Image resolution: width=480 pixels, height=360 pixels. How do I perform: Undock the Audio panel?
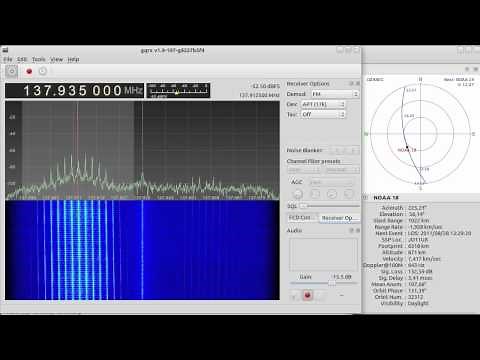pyautogui.click(x=351, y=230)
